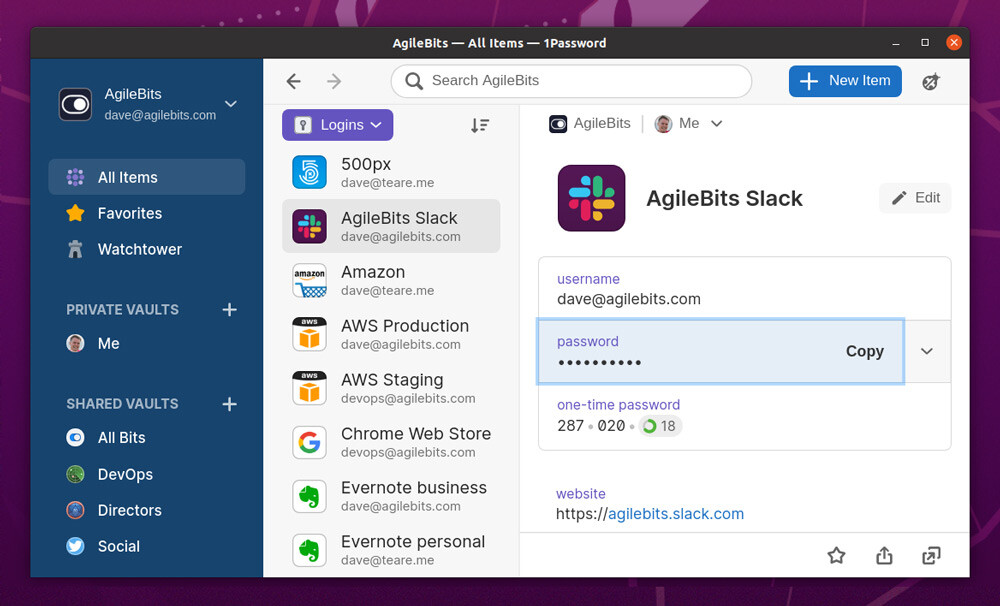Screen dimensions: 1000x606
Task: Select All Items in sidebar
Action: [x=147, y=177]
